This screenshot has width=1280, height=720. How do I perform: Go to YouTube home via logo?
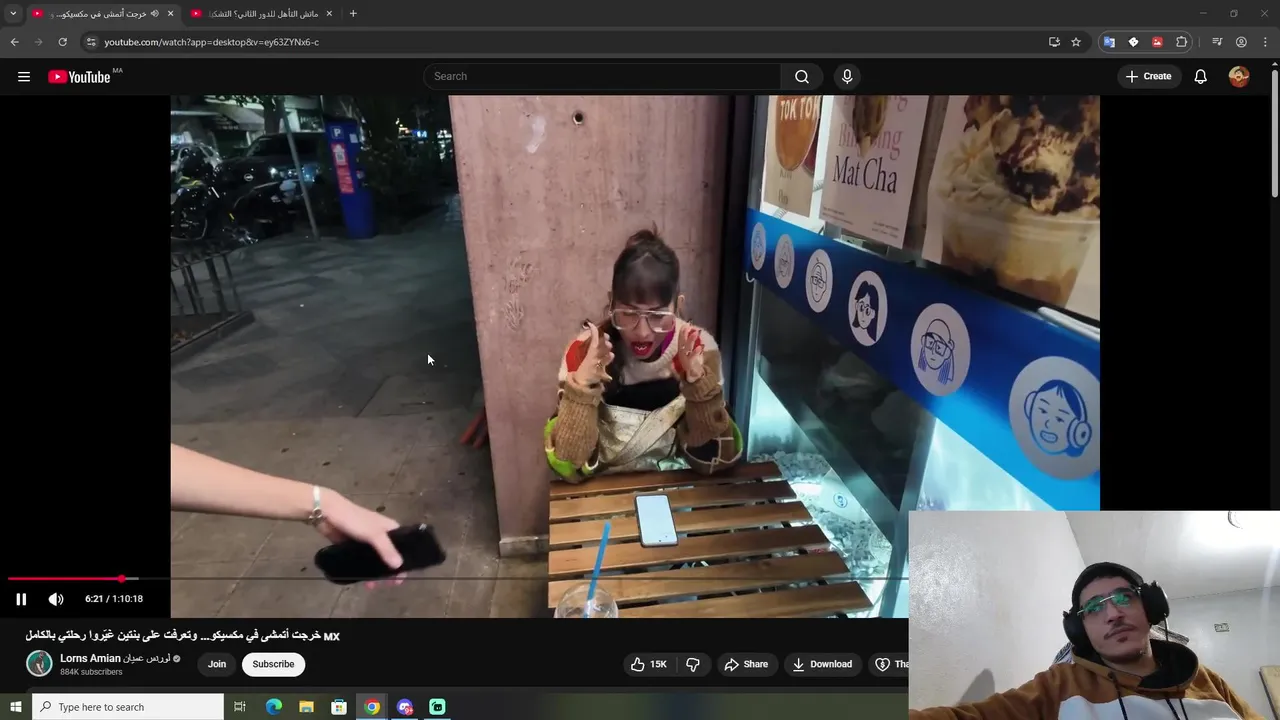pyautogui.click(x=80, y=77)
